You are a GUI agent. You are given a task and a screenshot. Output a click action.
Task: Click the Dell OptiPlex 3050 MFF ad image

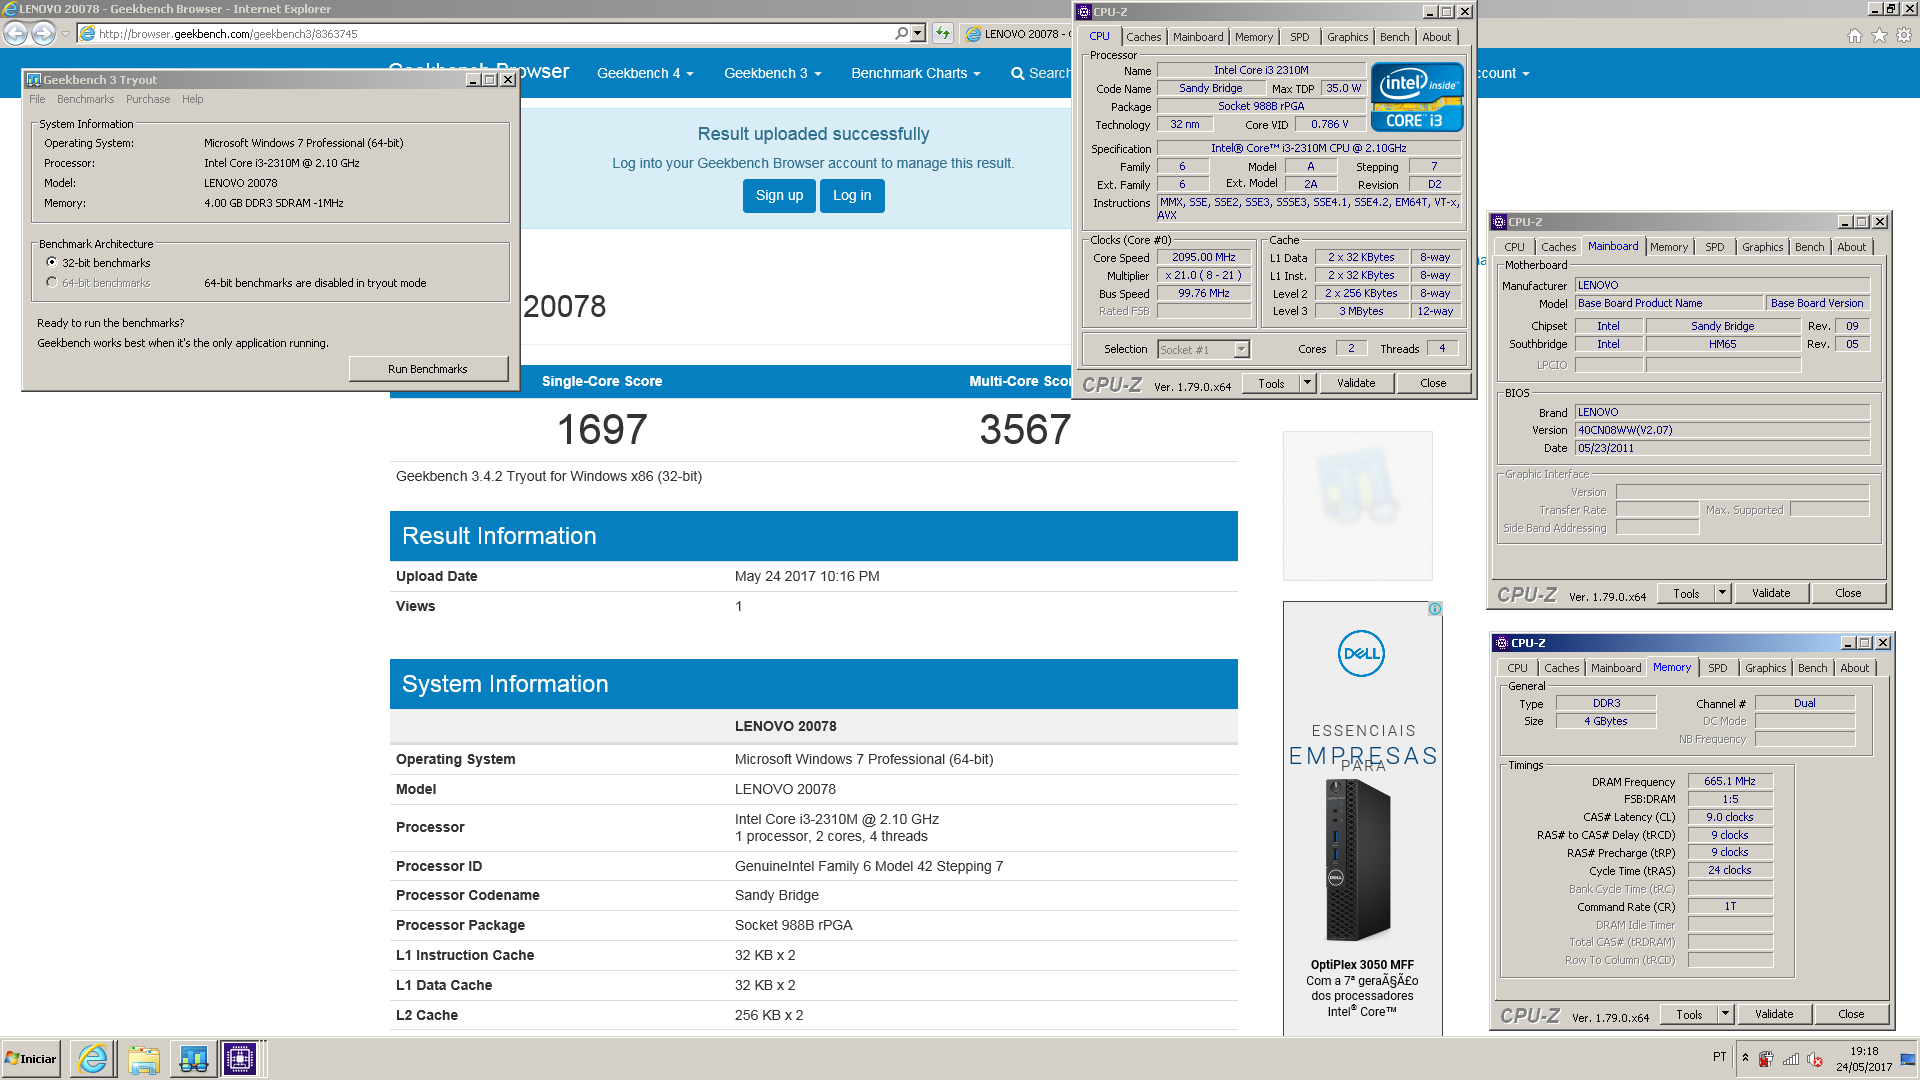point(1359,860)
